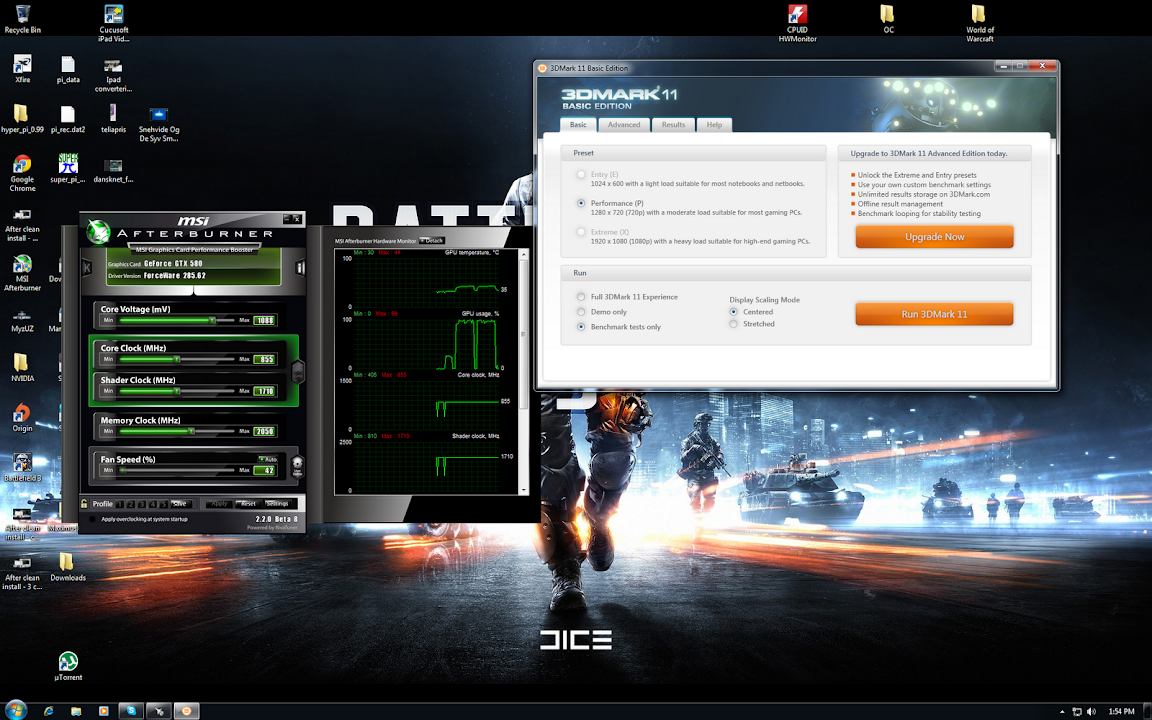
Task: Select the OC folder on the desktop
Action: pyautogui.click(x=888, y=19)
